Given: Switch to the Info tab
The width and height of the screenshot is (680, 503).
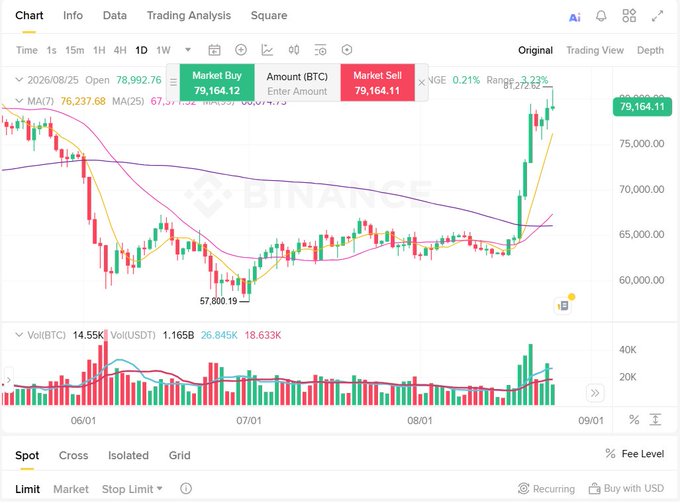Looking at the screenshot, I should (73, 15).
